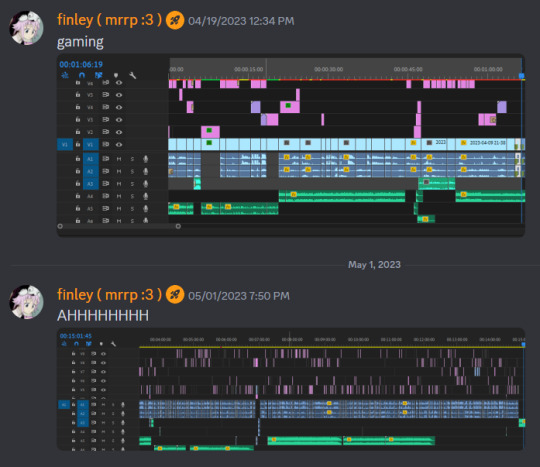
Task: Open wrench timeline settings in gaming timeline
Action: [x=133, y=75]
